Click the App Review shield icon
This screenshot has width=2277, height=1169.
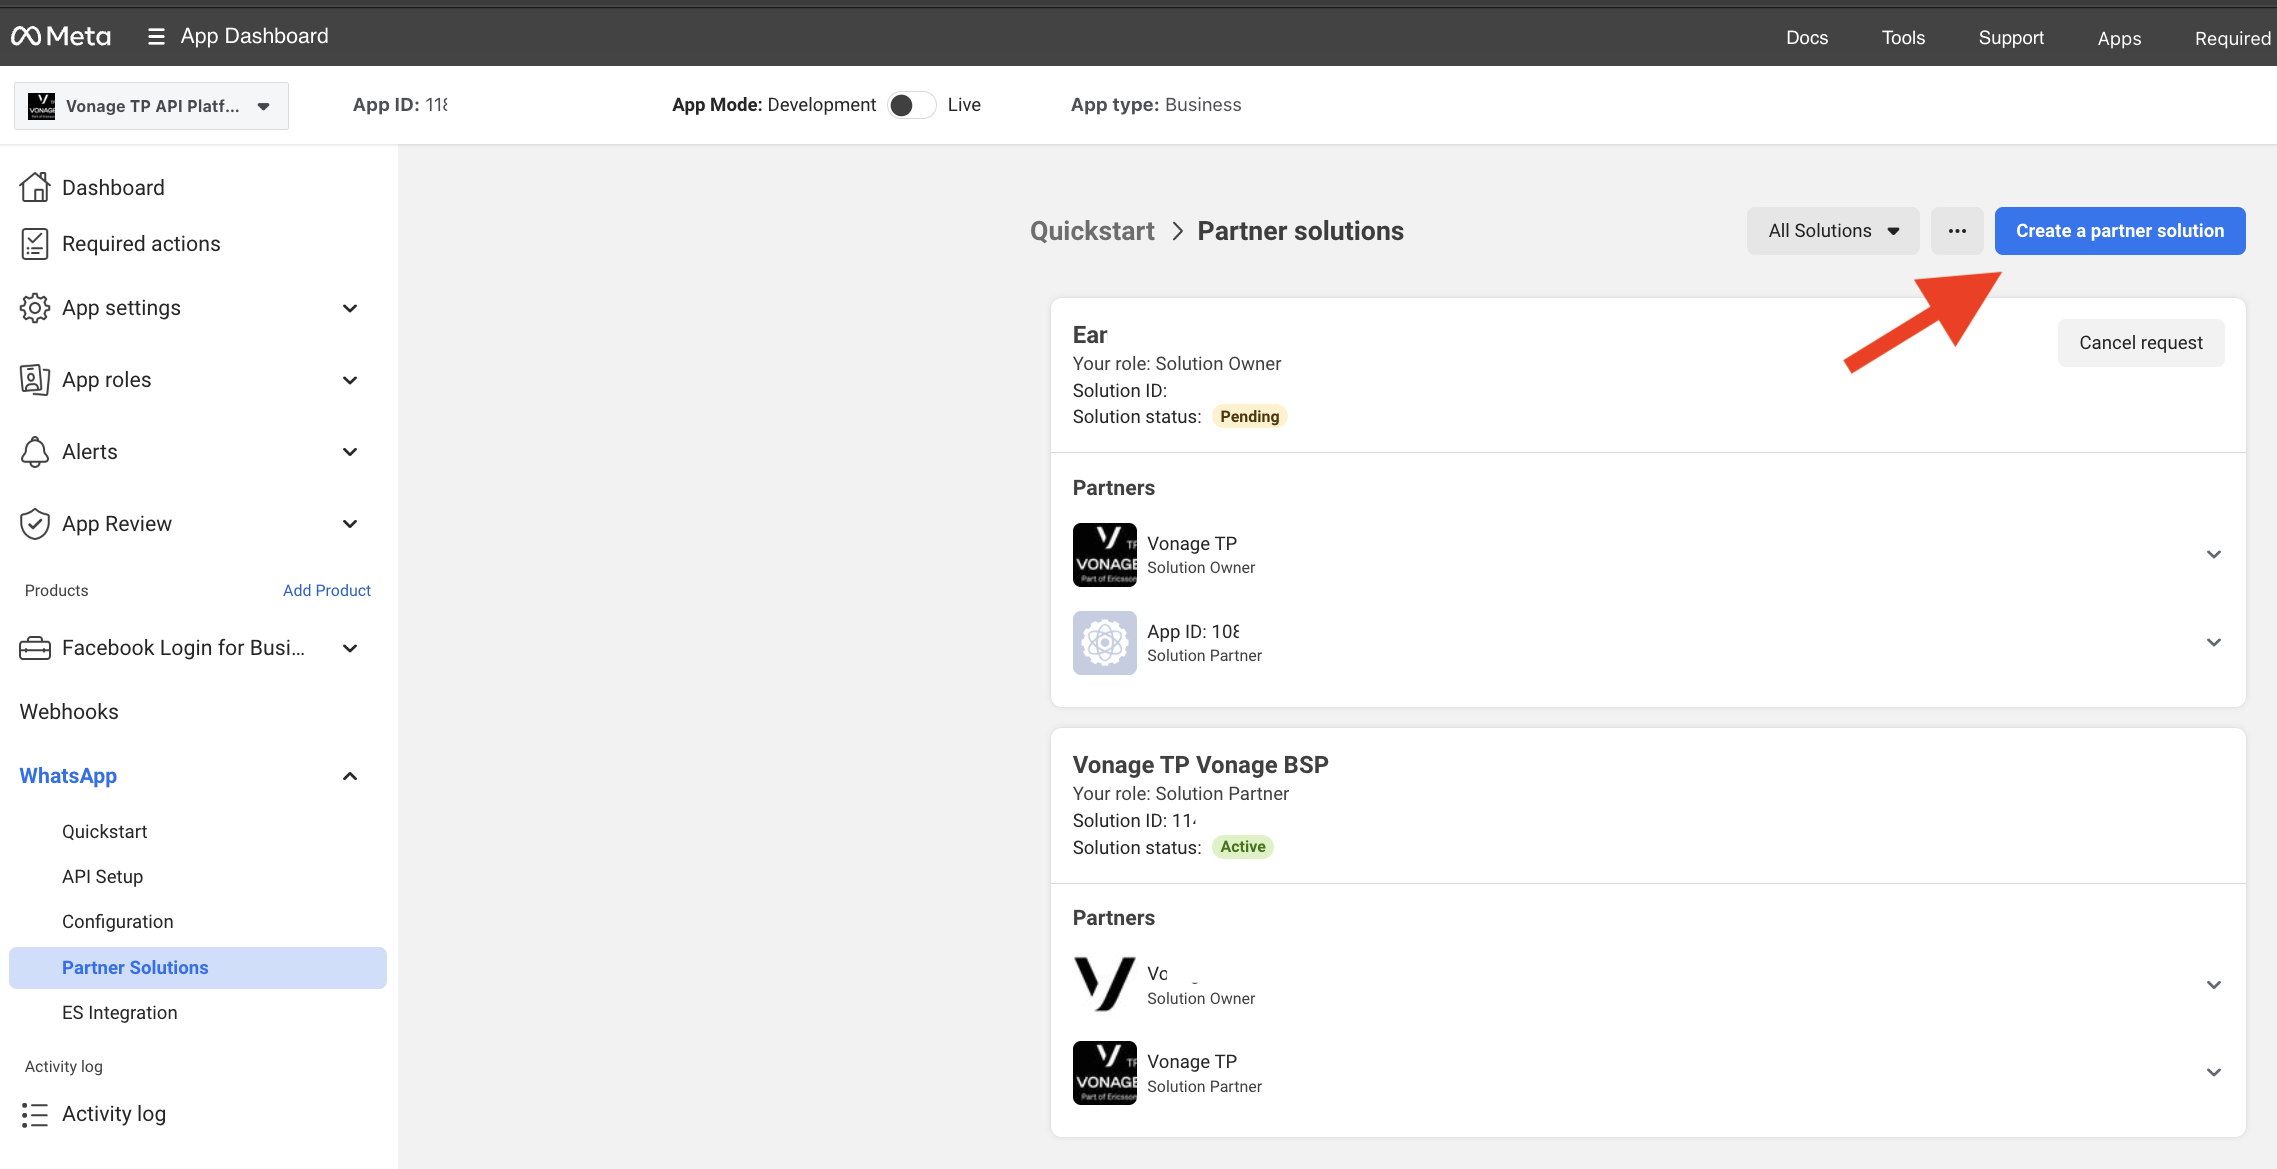[x=35, y=524]
